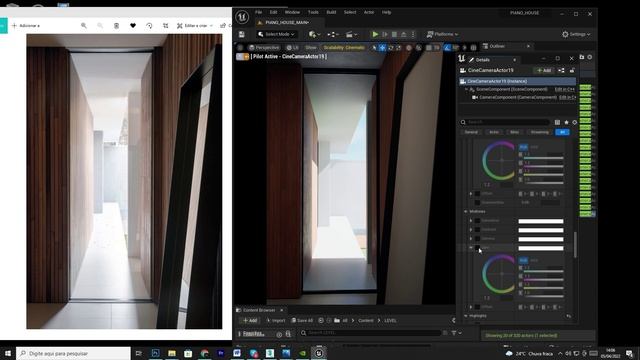Image resolution: width=640 pixels, height=360 pixels.
Task: Open the Settings dropdown in toolbar
Action: [x=576, y=34]
